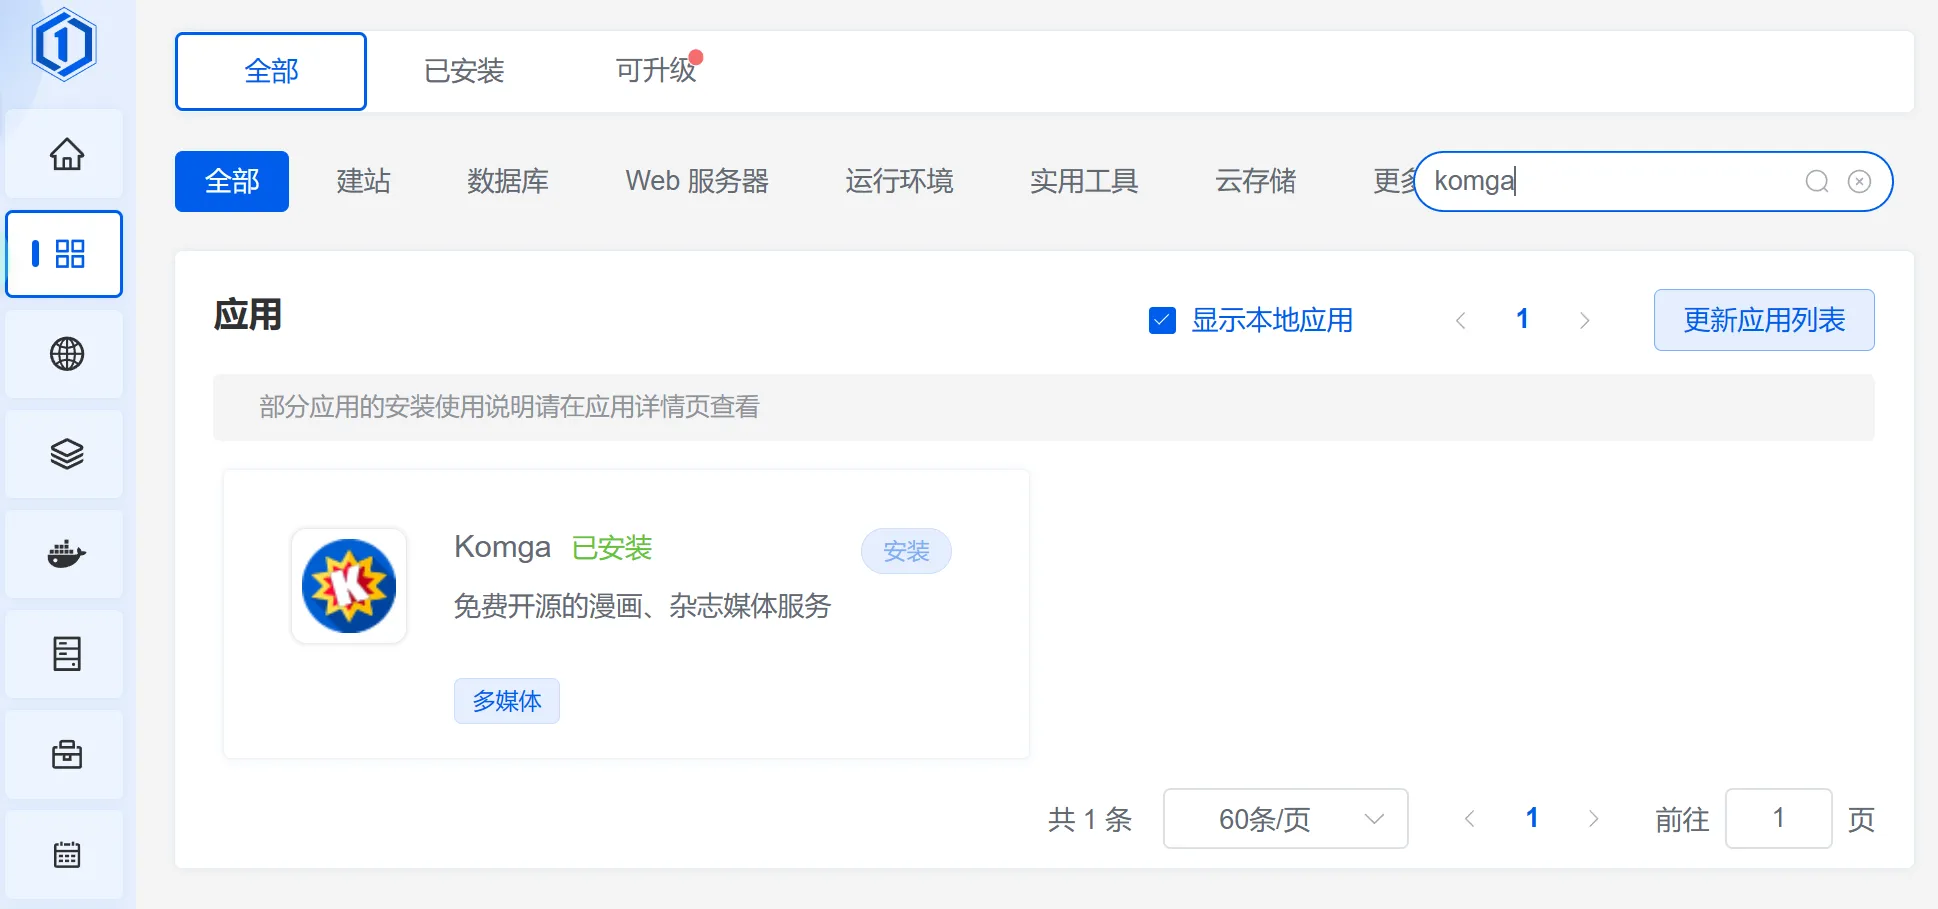Go to next page in bottom pagination

click(1593, 819)
